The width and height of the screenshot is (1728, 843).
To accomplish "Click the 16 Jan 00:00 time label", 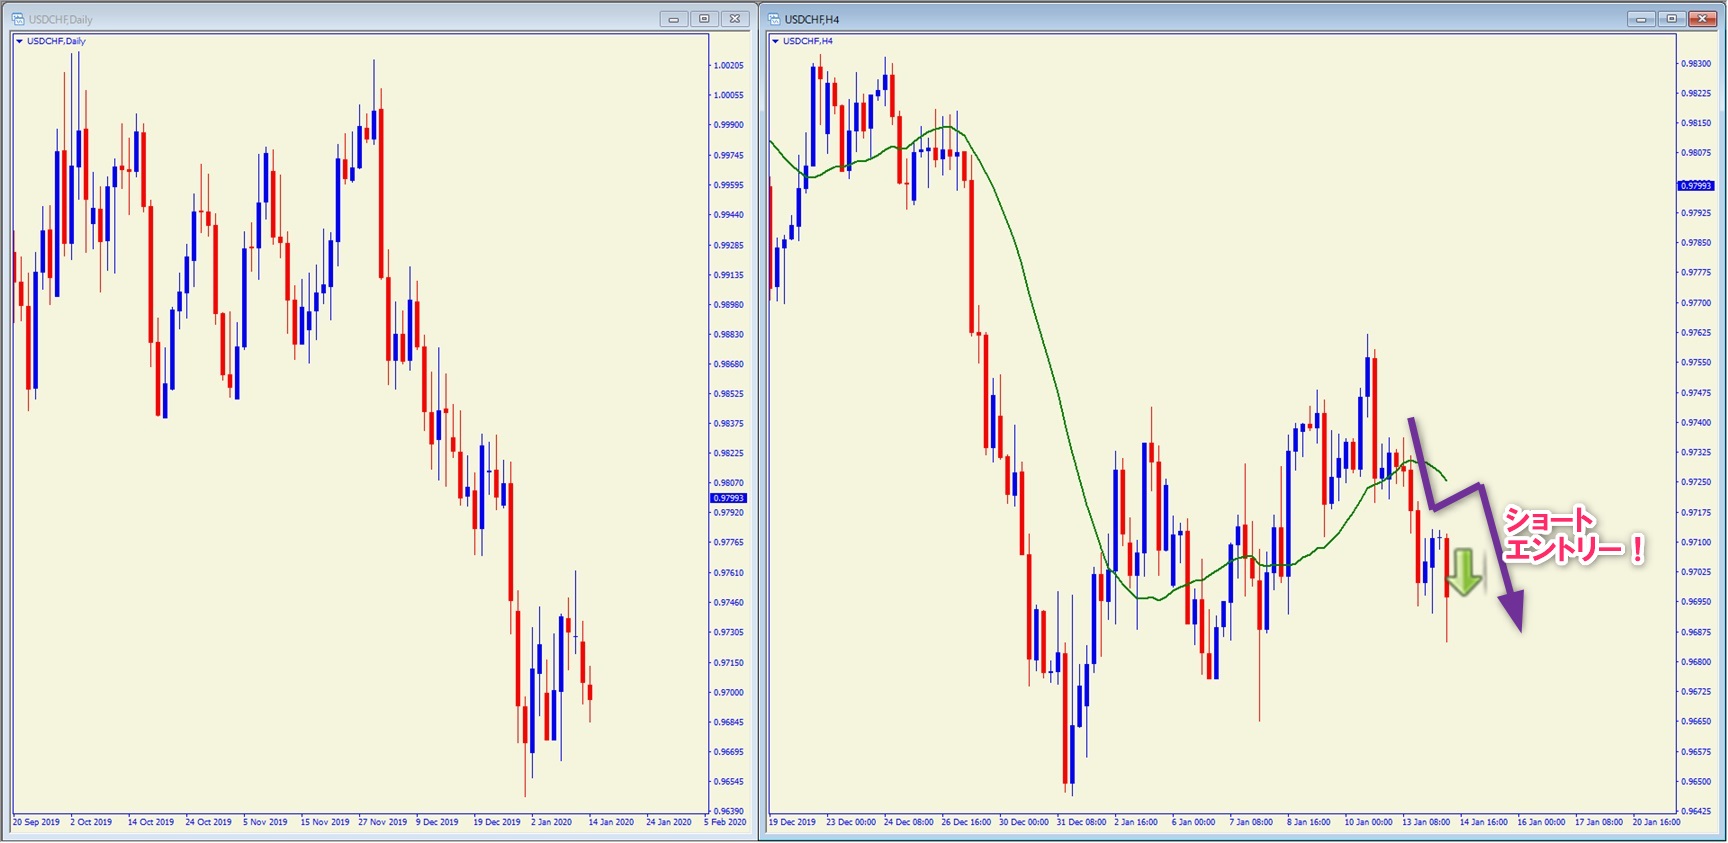I will 1542,822.
